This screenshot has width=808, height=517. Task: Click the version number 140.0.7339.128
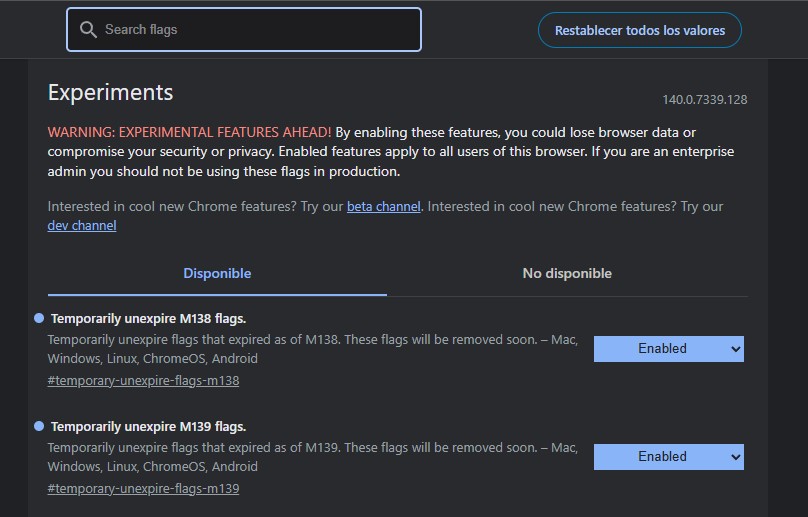[704, 100]
